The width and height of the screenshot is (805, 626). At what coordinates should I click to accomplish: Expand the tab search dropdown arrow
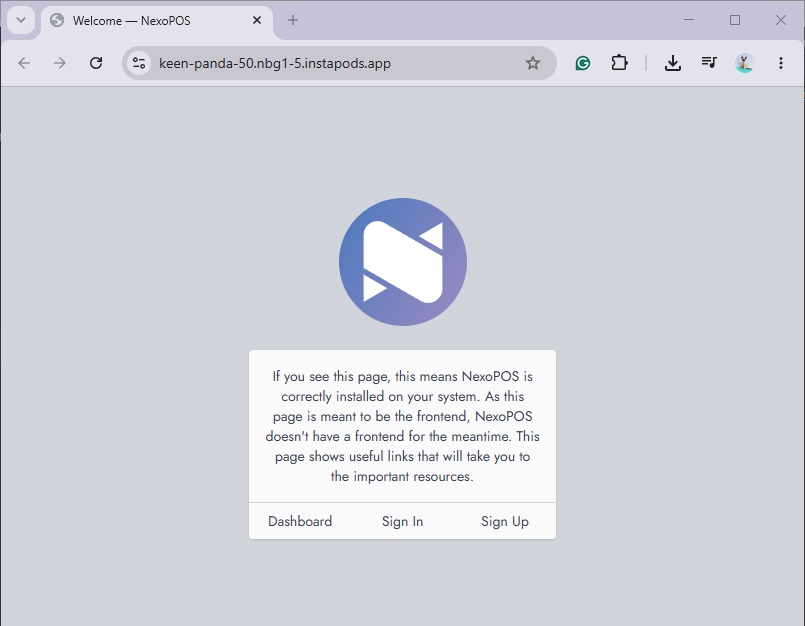(x=21, y=20)
